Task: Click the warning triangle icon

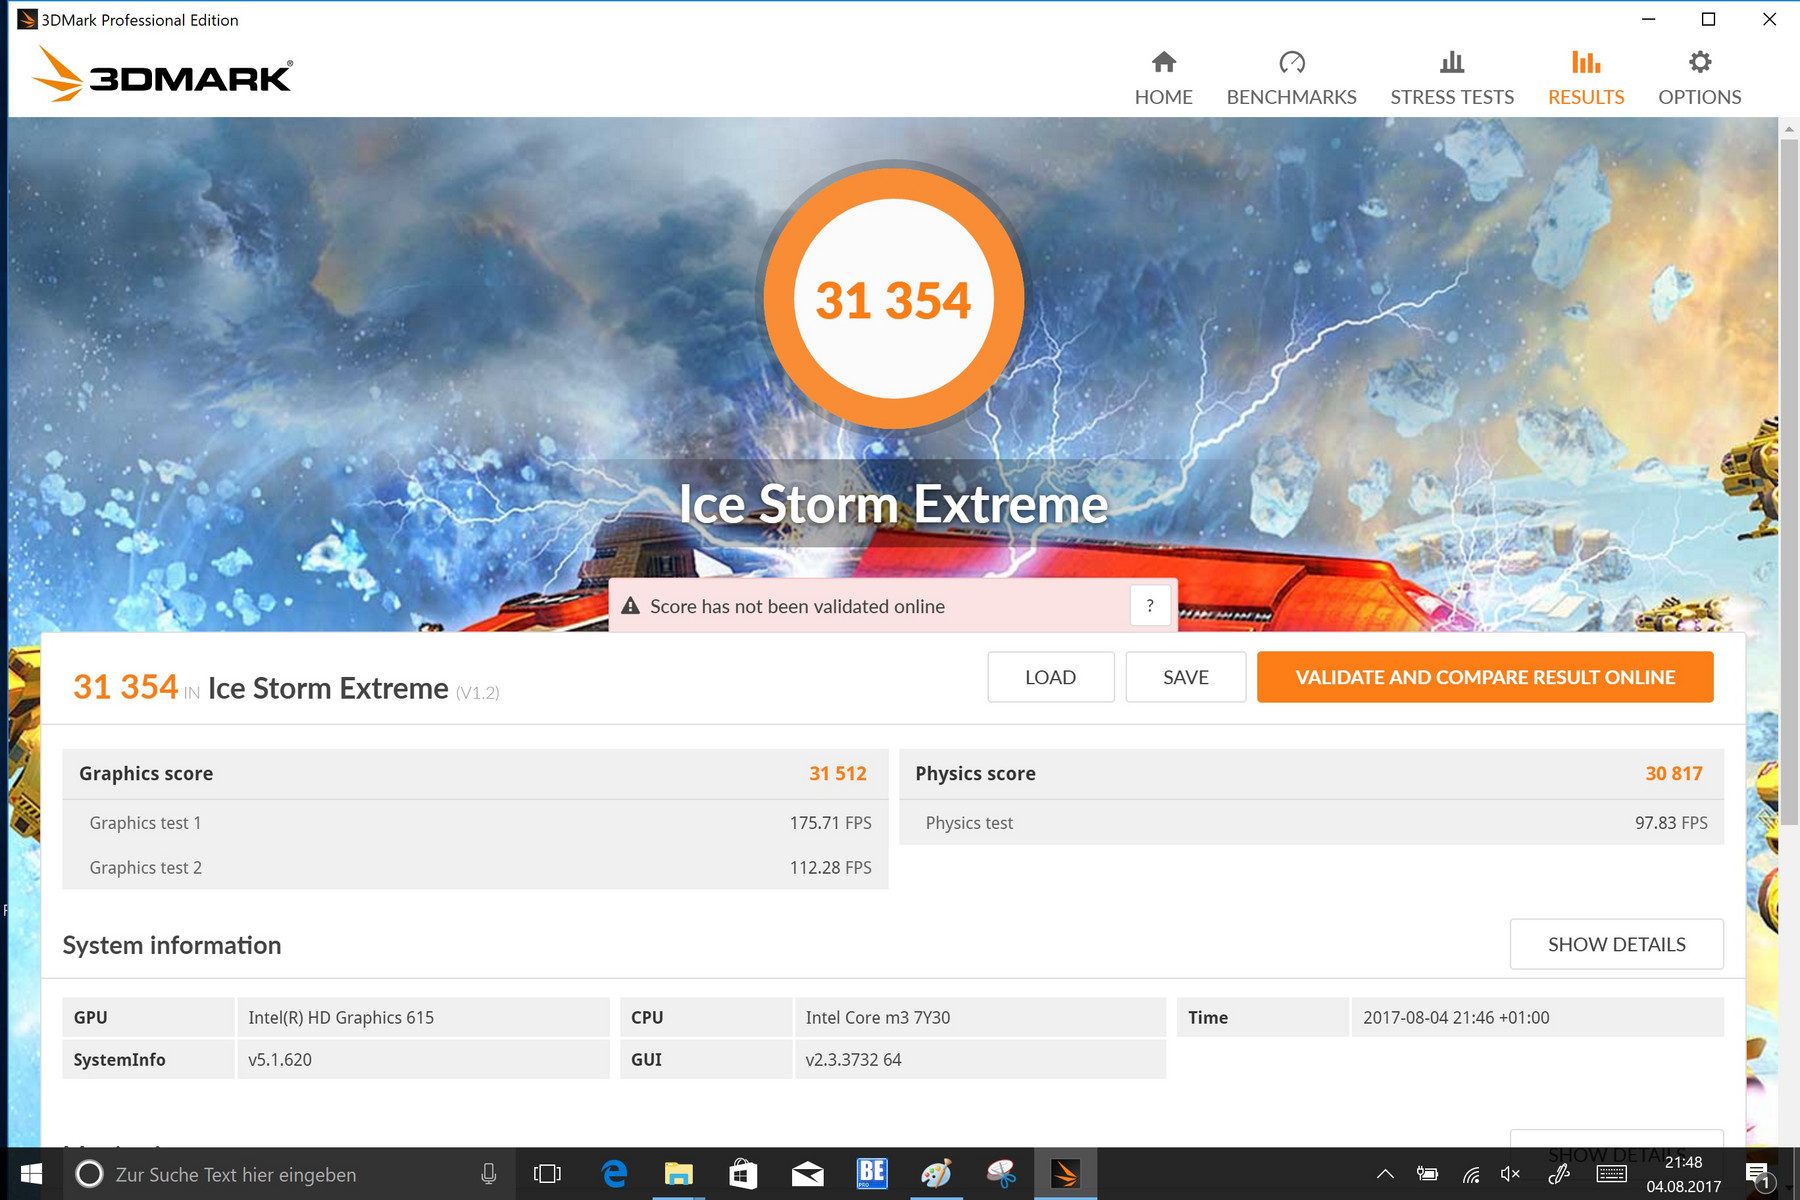Action: coord(630,606)
